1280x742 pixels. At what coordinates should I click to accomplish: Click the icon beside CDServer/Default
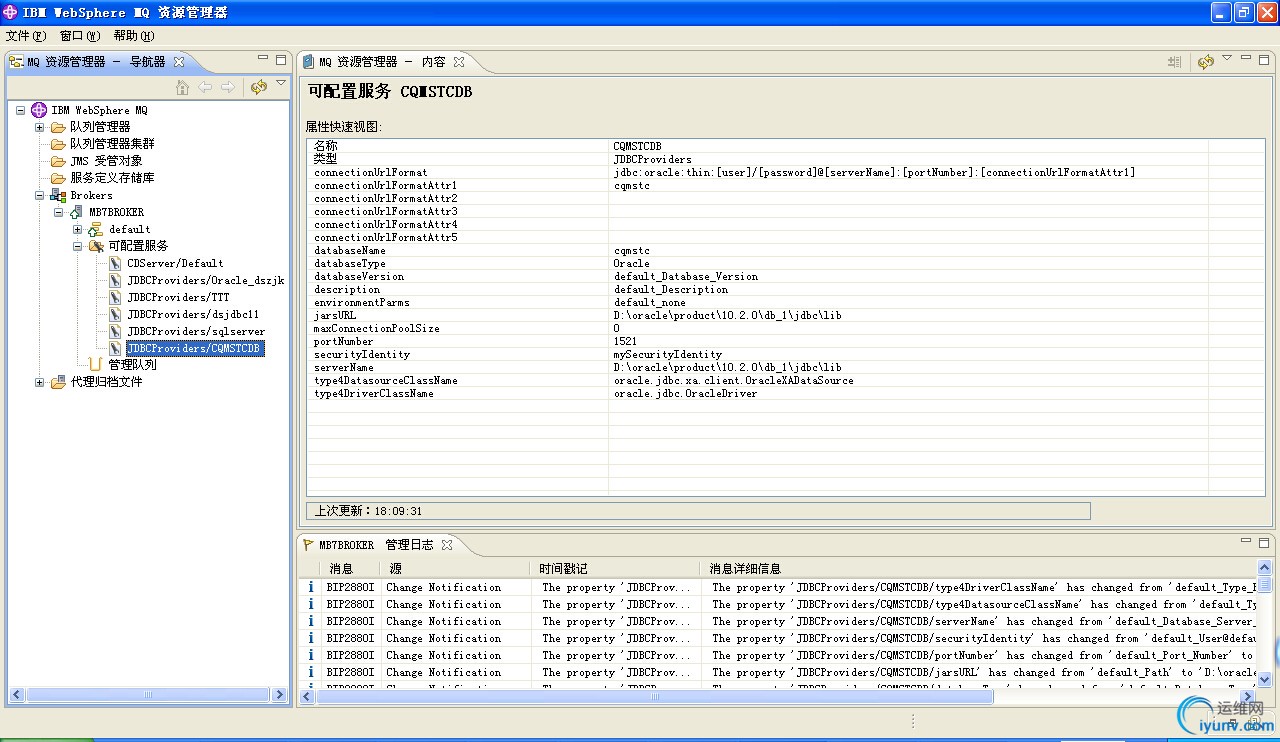(x=115, y=263)
